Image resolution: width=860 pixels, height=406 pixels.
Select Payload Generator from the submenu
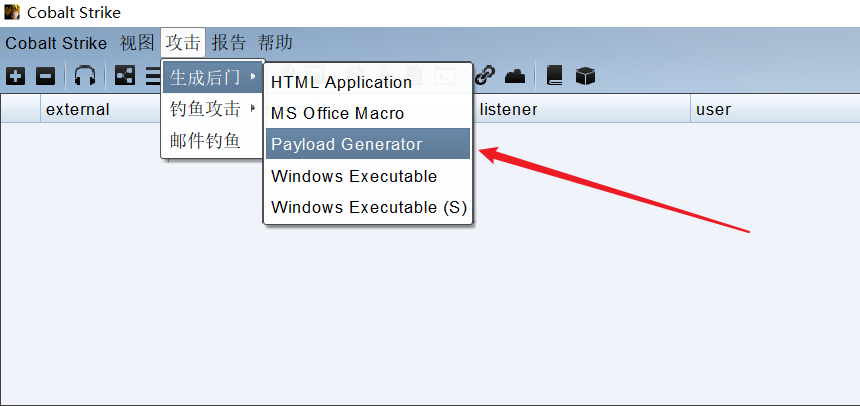coord(347,144)
